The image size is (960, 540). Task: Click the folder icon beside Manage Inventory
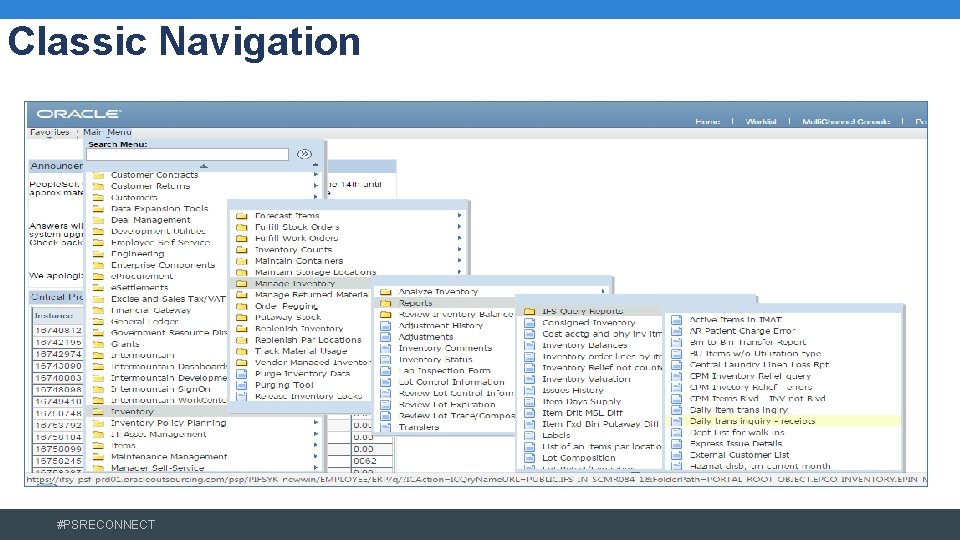[x=242, y=283]
